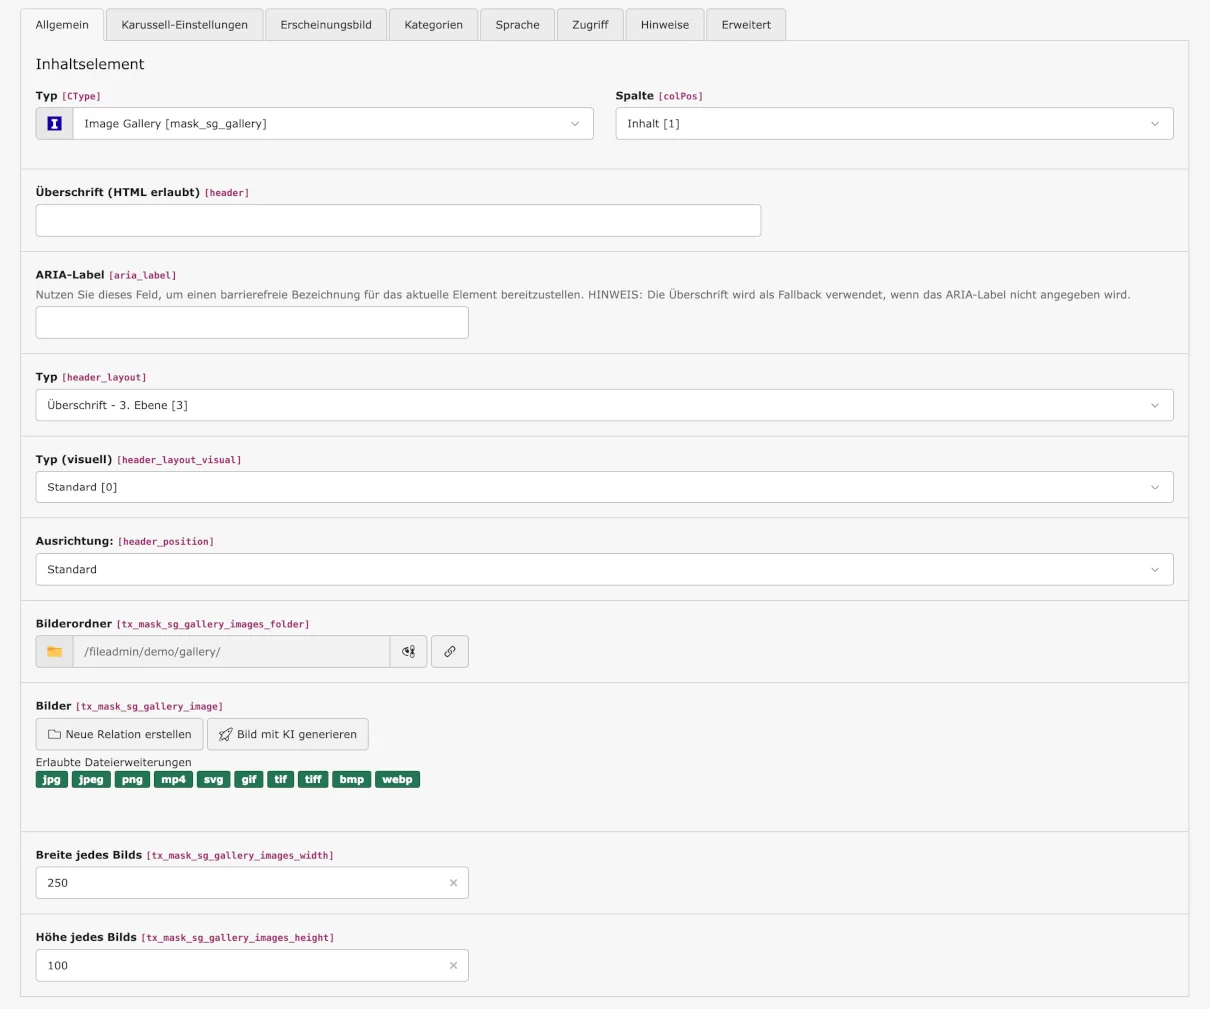Clear the Breite jedes Bilds value
Viewport: 1210px width, 1009px height.
point(453,883)
